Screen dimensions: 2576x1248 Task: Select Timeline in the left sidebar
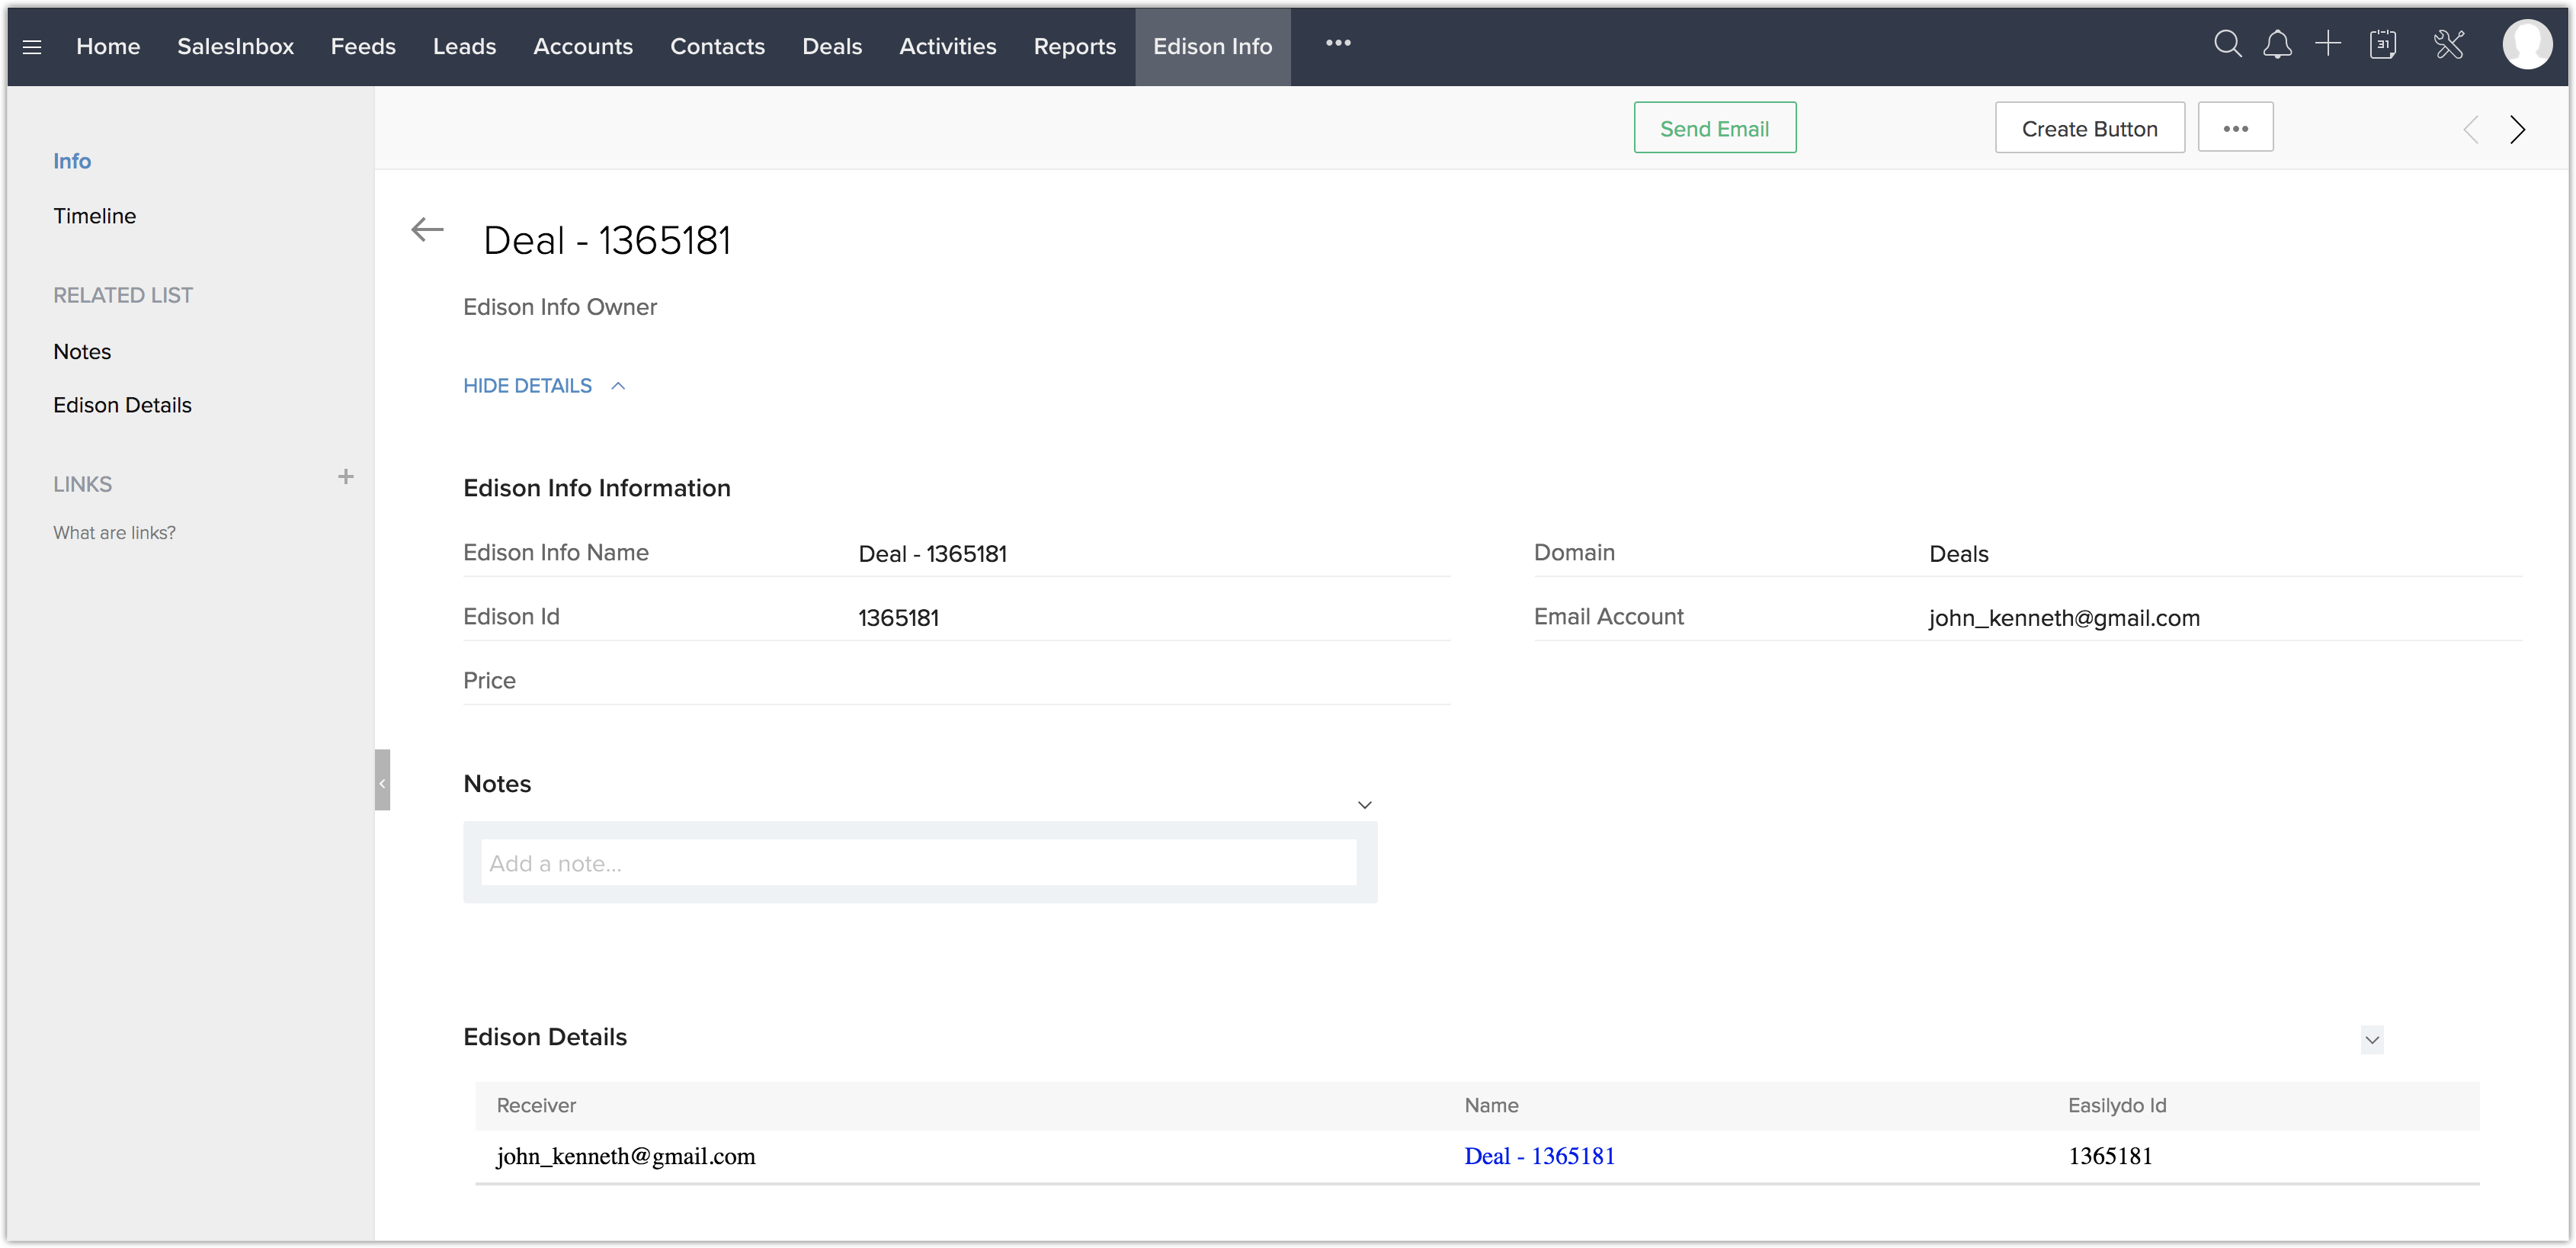tap(94, 216)
